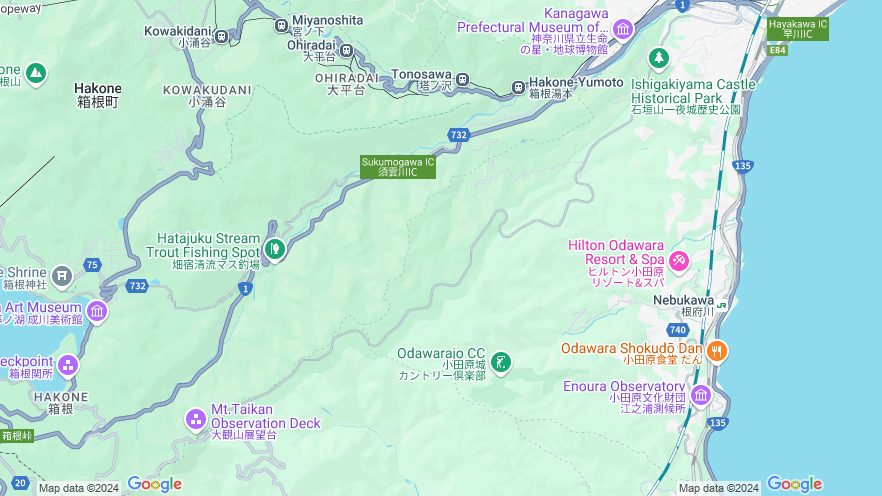
Task: Open the Google logo link at bottom left
Action: pos(155,484)
